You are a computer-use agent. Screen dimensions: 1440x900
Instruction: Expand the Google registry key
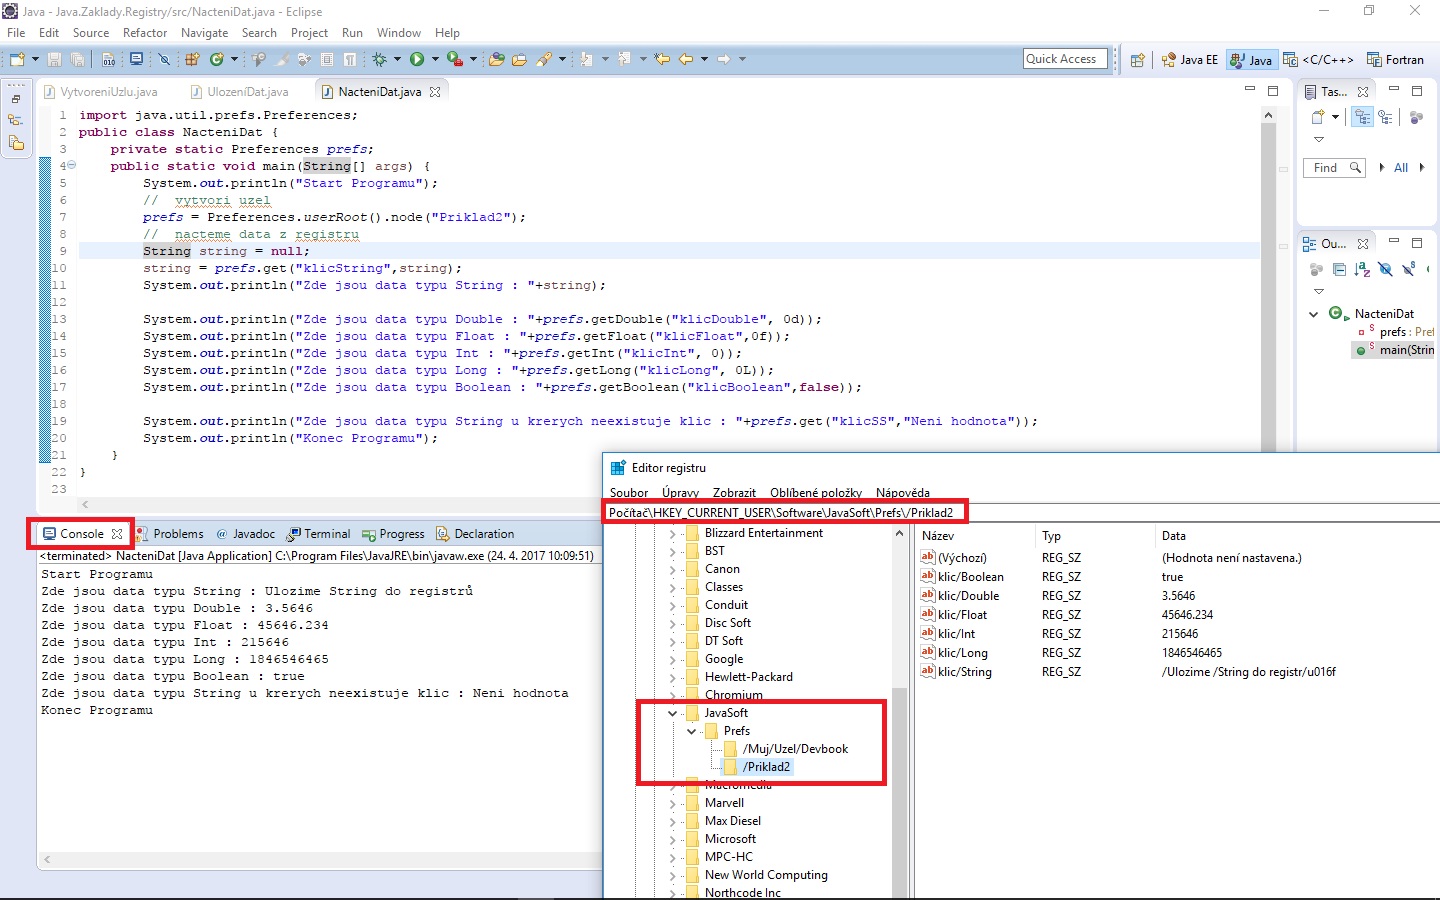[673, 659]
